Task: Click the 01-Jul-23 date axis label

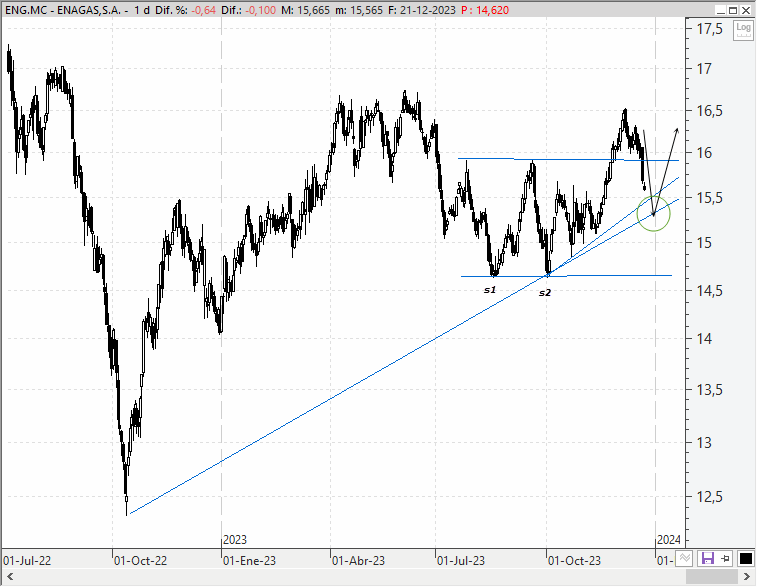Action: [x=461, y=561]
